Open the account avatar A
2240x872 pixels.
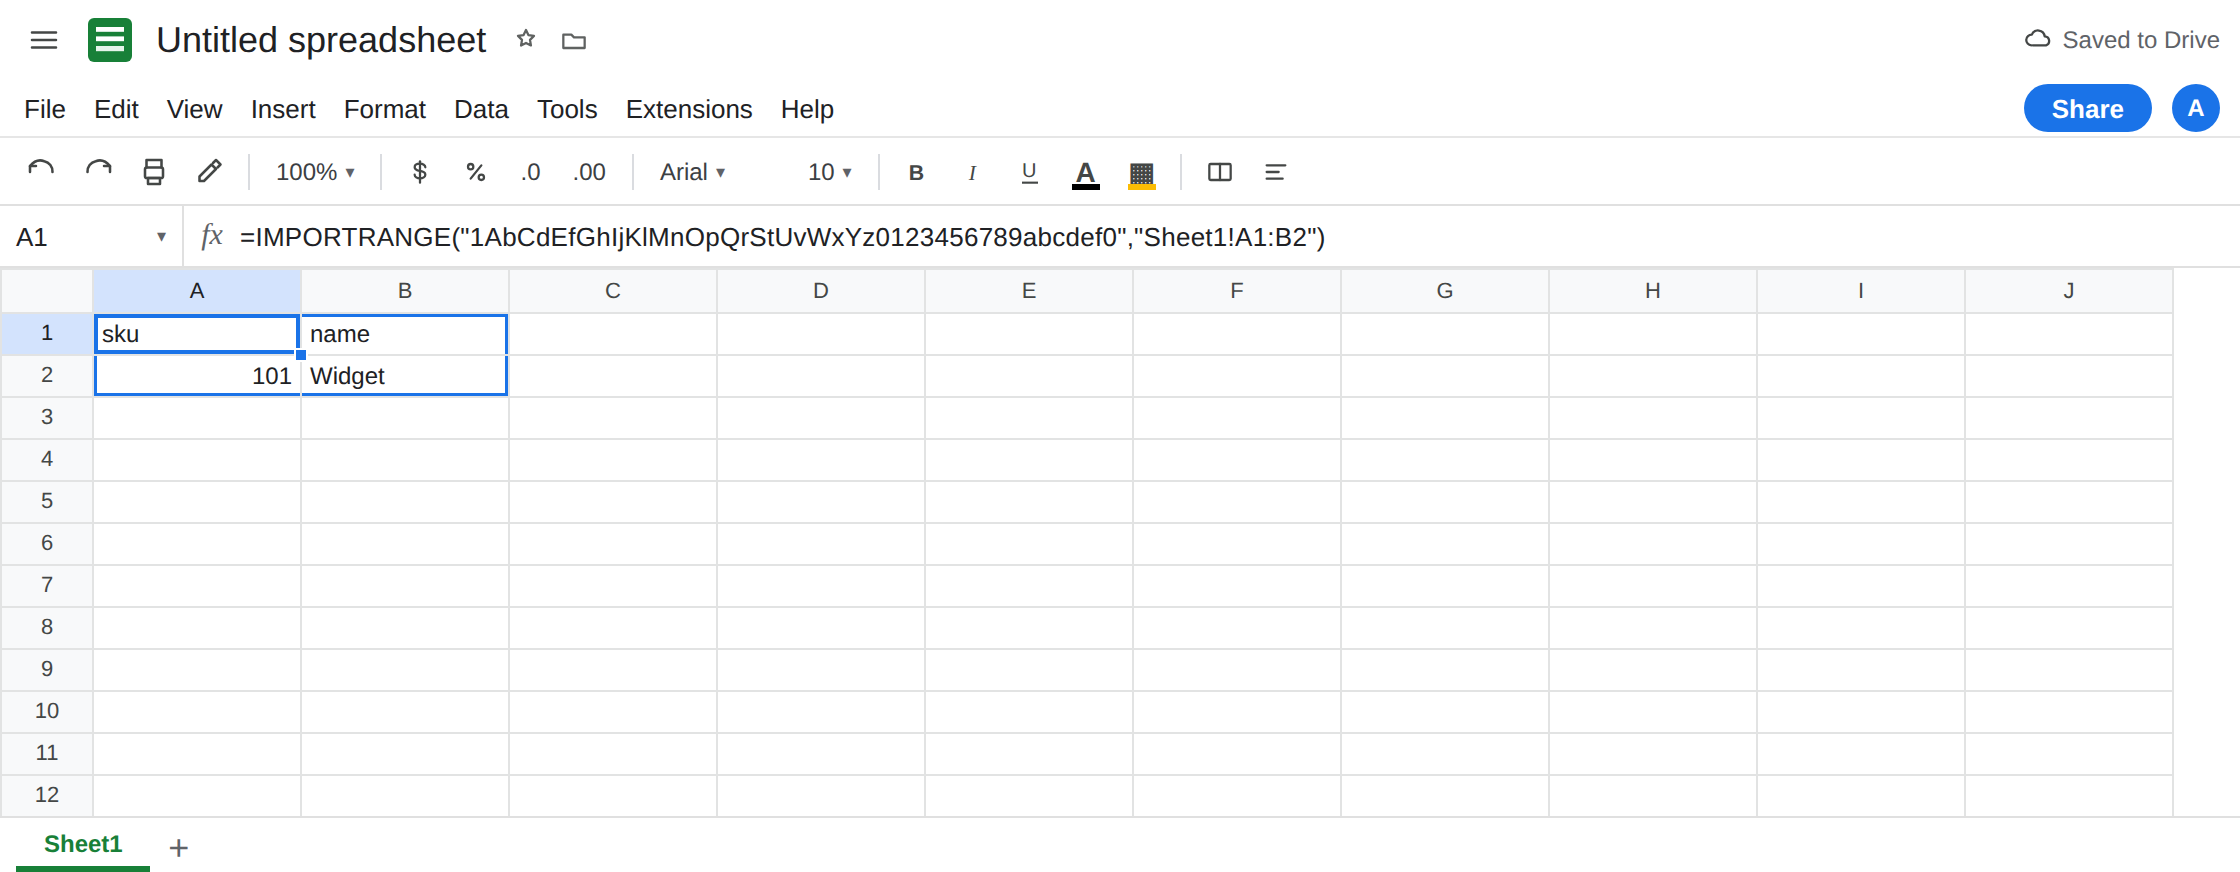2196,108
